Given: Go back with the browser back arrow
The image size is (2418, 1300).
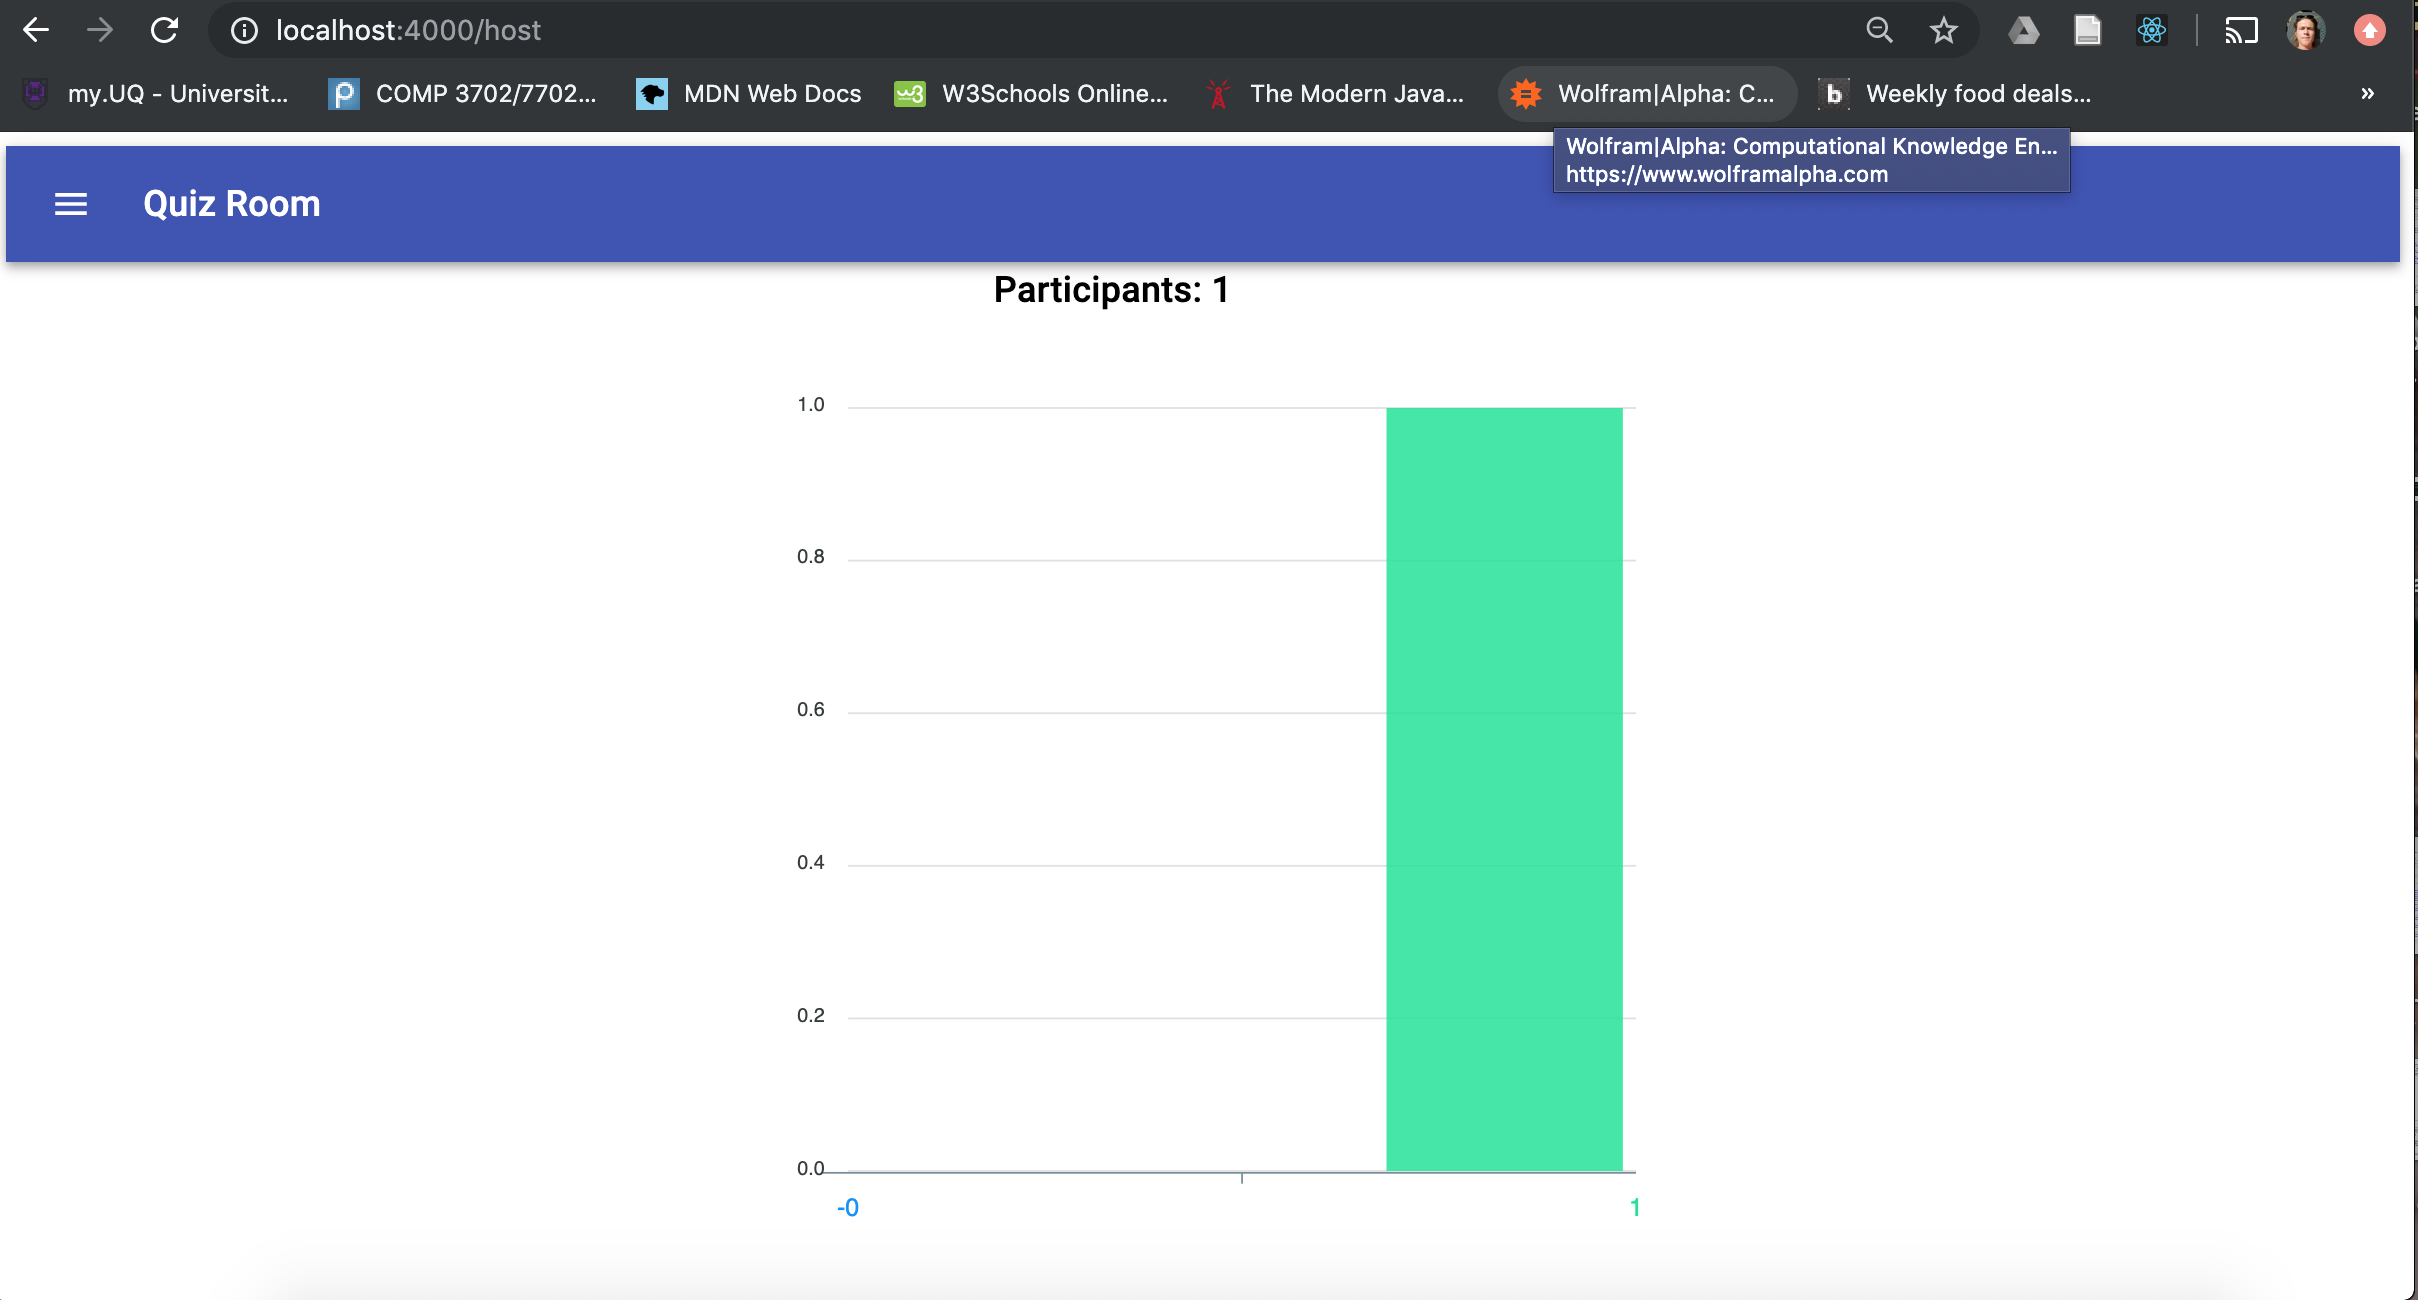Looking at the screenshot, I should [36, 30].
